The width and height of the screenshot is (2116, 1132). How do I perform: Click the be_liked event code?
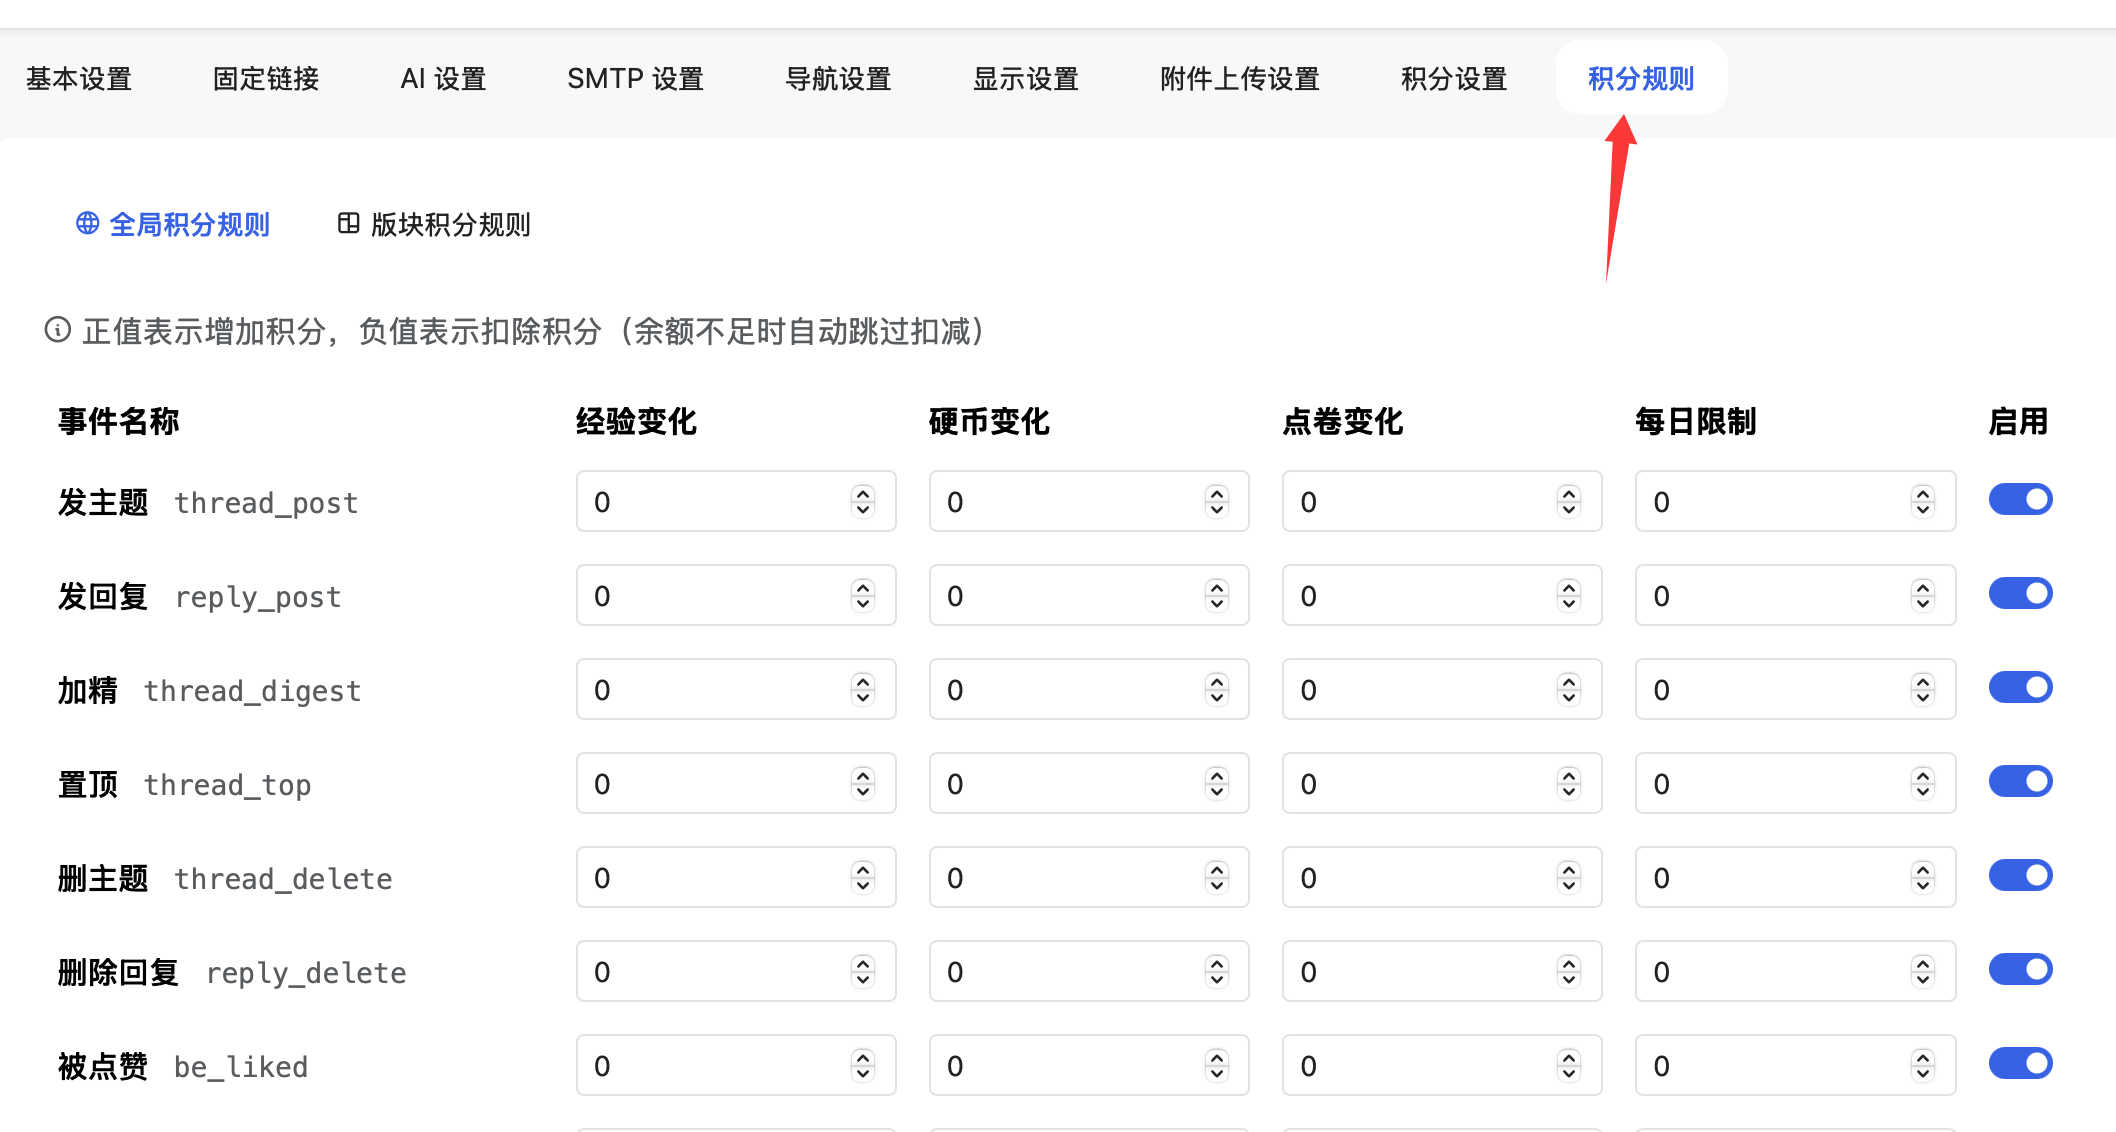click(241, 1066)
